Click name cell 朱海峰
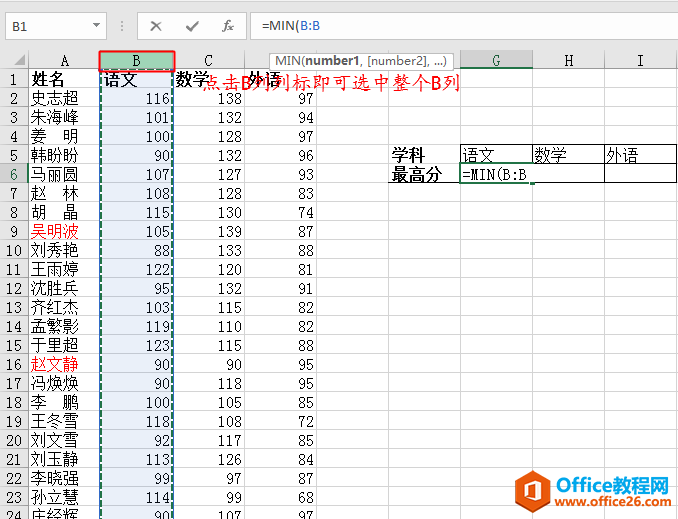Screen dimensions: 678x519 (x=64, y=117)
